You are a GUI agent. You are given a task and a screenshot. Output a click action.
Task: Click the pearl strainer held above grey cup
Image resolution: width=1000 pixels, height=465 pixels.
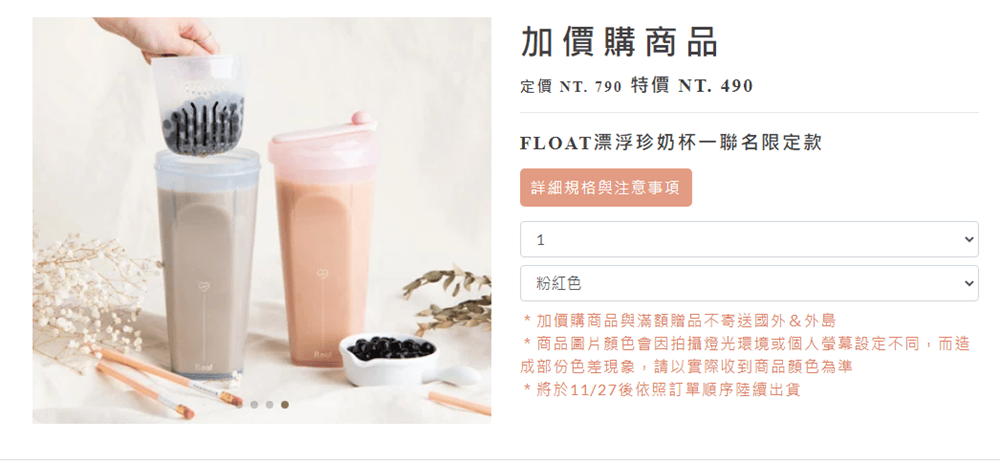pos(198,105)
